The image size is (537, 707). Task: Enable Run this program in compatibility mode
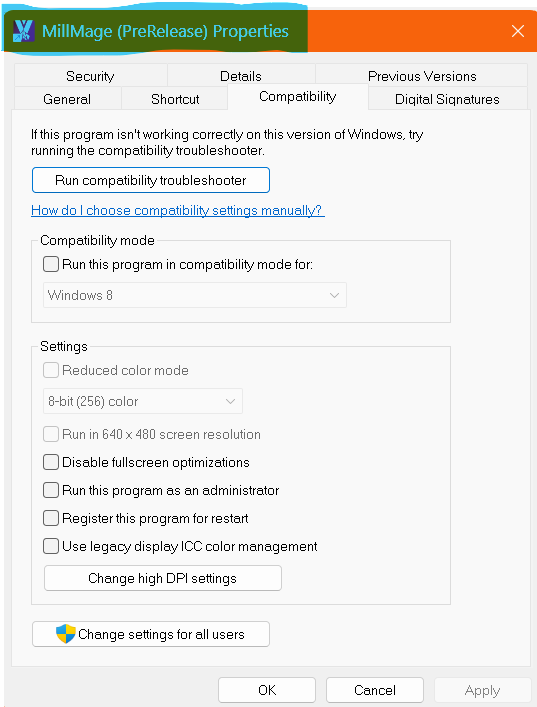point(51,264)
